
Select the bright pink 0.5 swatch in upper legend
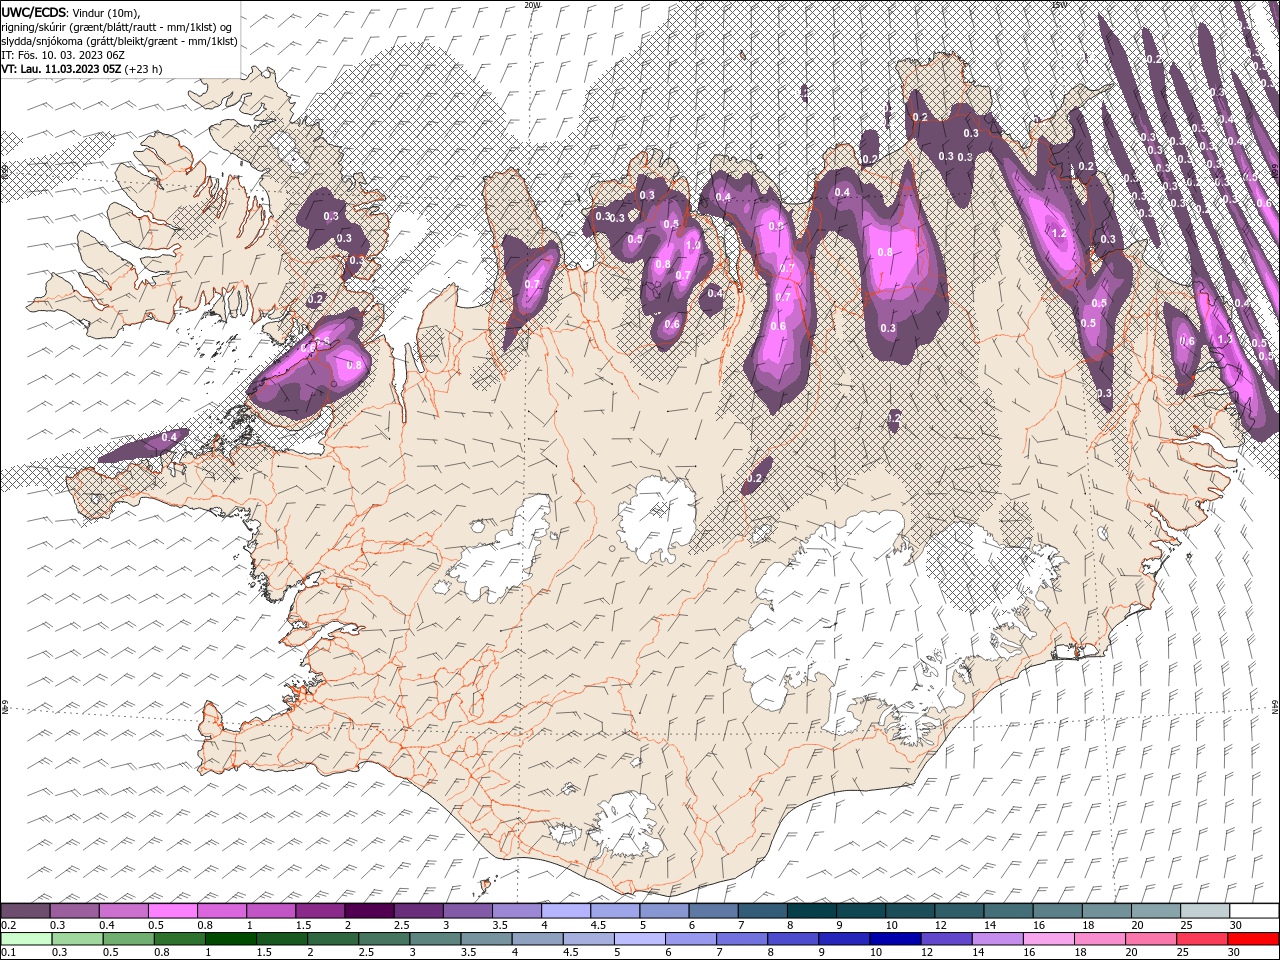click(173, 911)
